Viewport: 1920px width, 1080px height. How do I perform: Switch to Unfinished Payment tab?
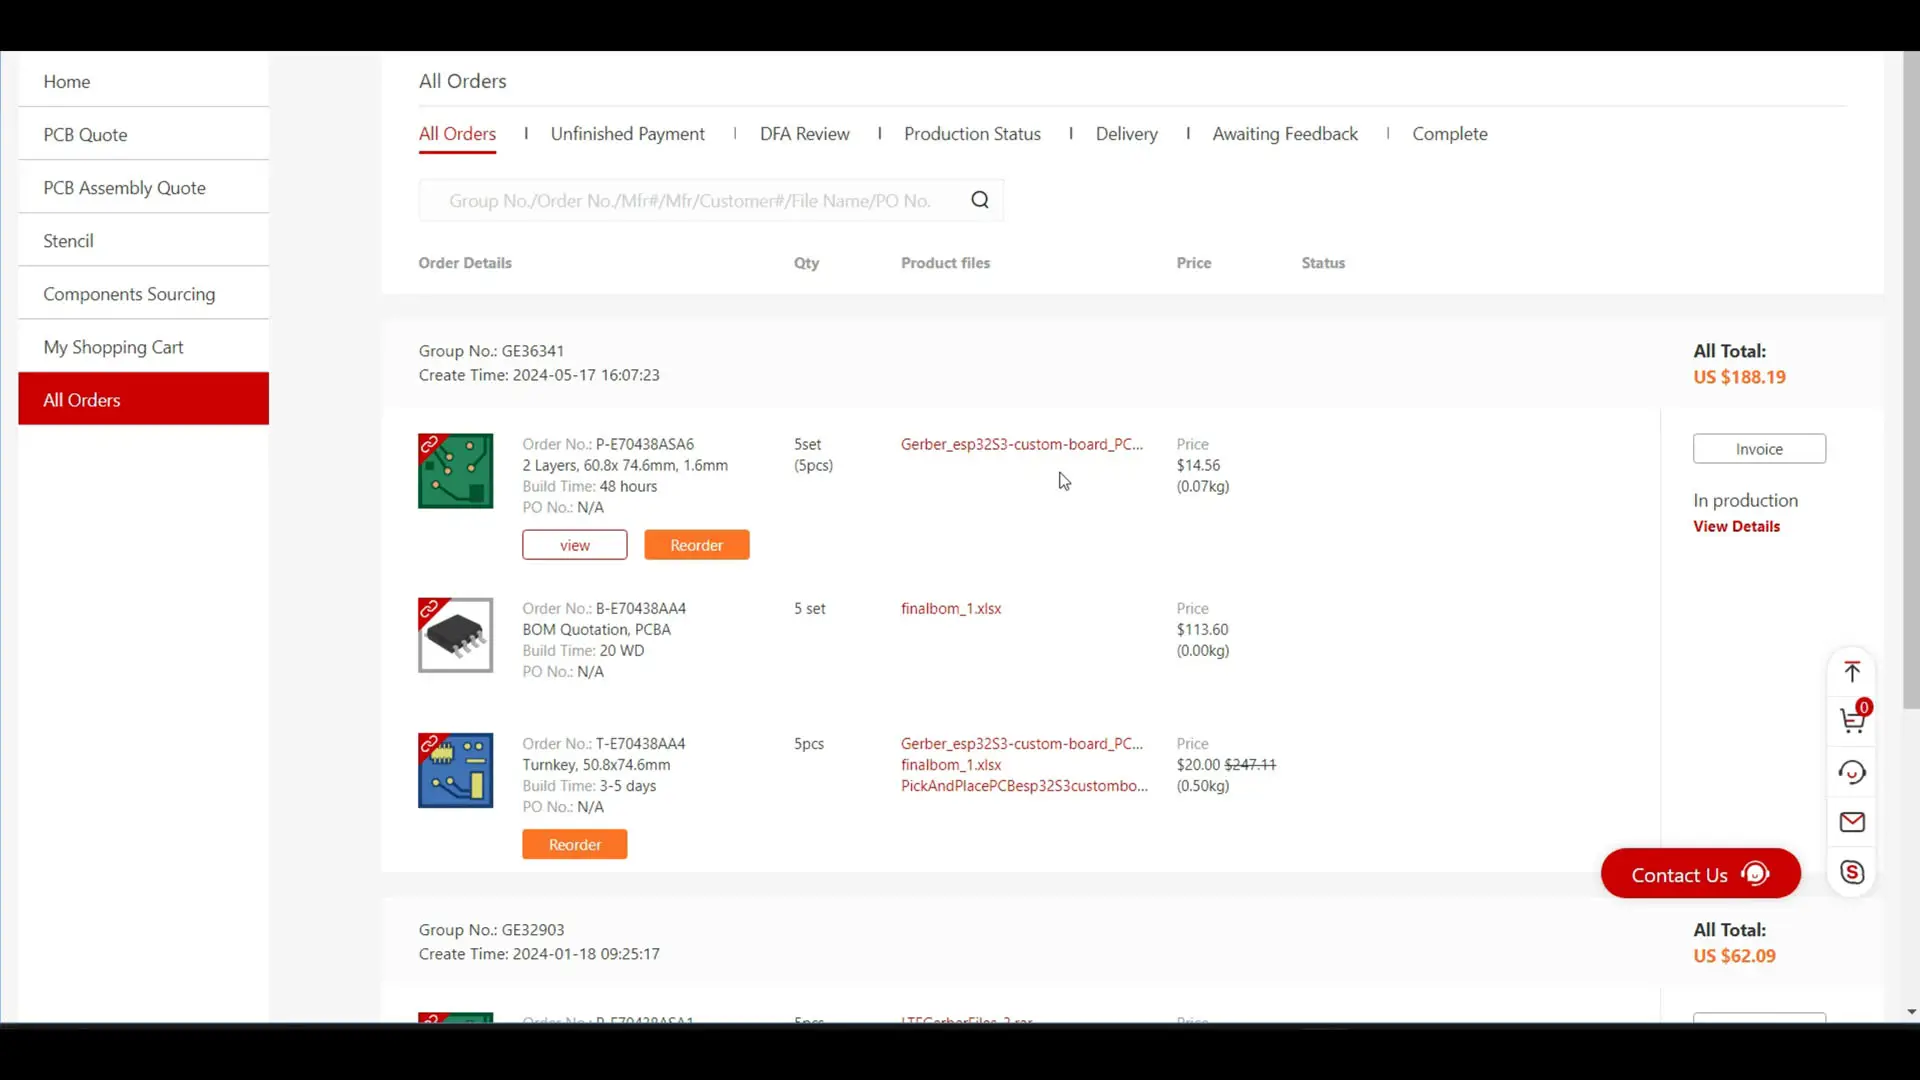click(x=627, y=134)
